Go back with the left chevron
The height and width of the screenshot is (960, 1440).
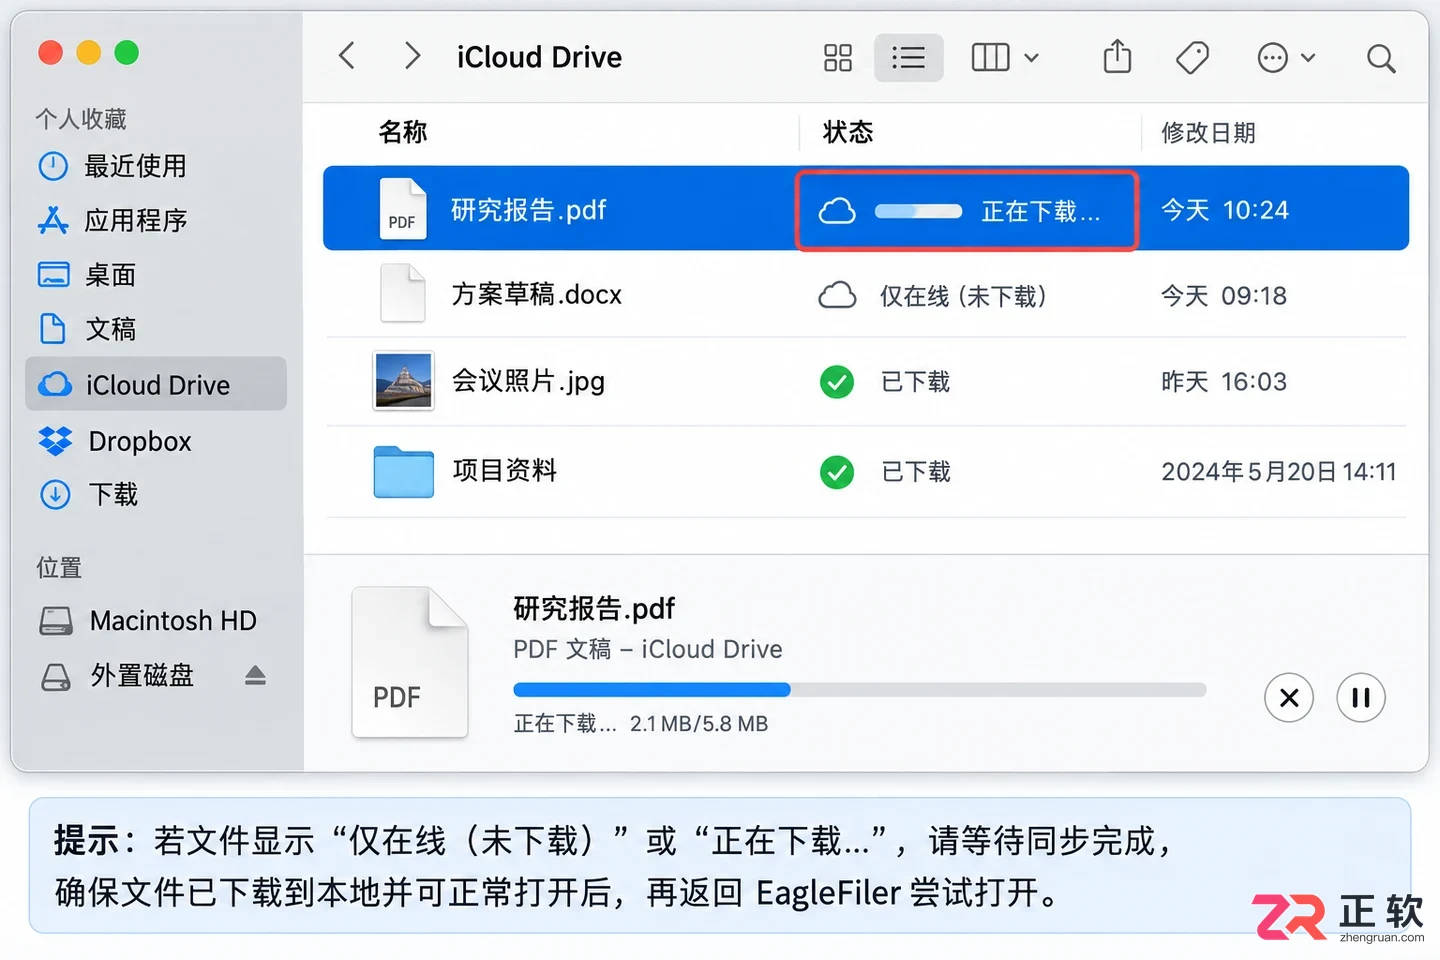click(x=347, y=56)
